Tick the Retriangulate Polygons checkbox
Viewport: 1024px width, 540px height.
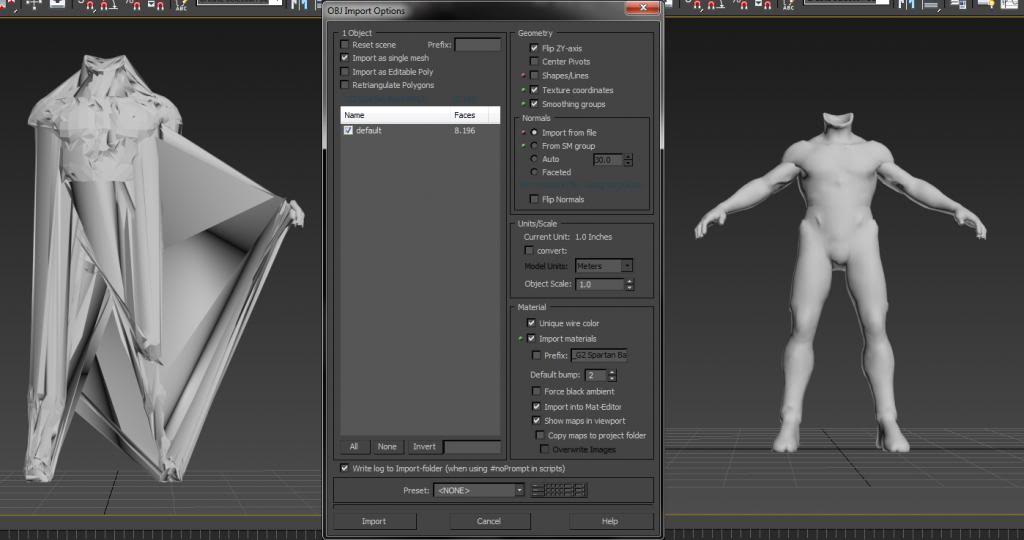[345, 85]
